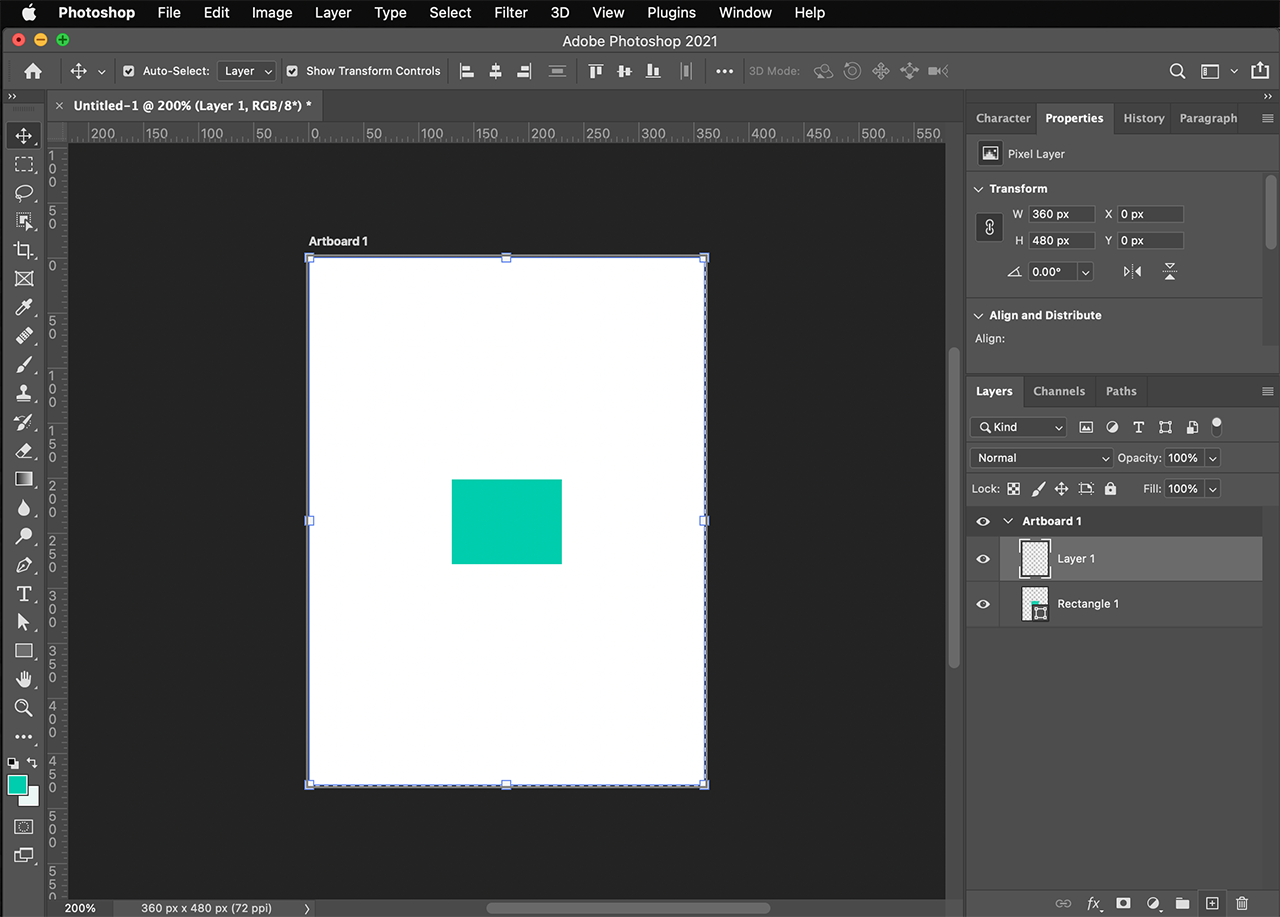Click the teal rectangle on canvas

point(507,522)
